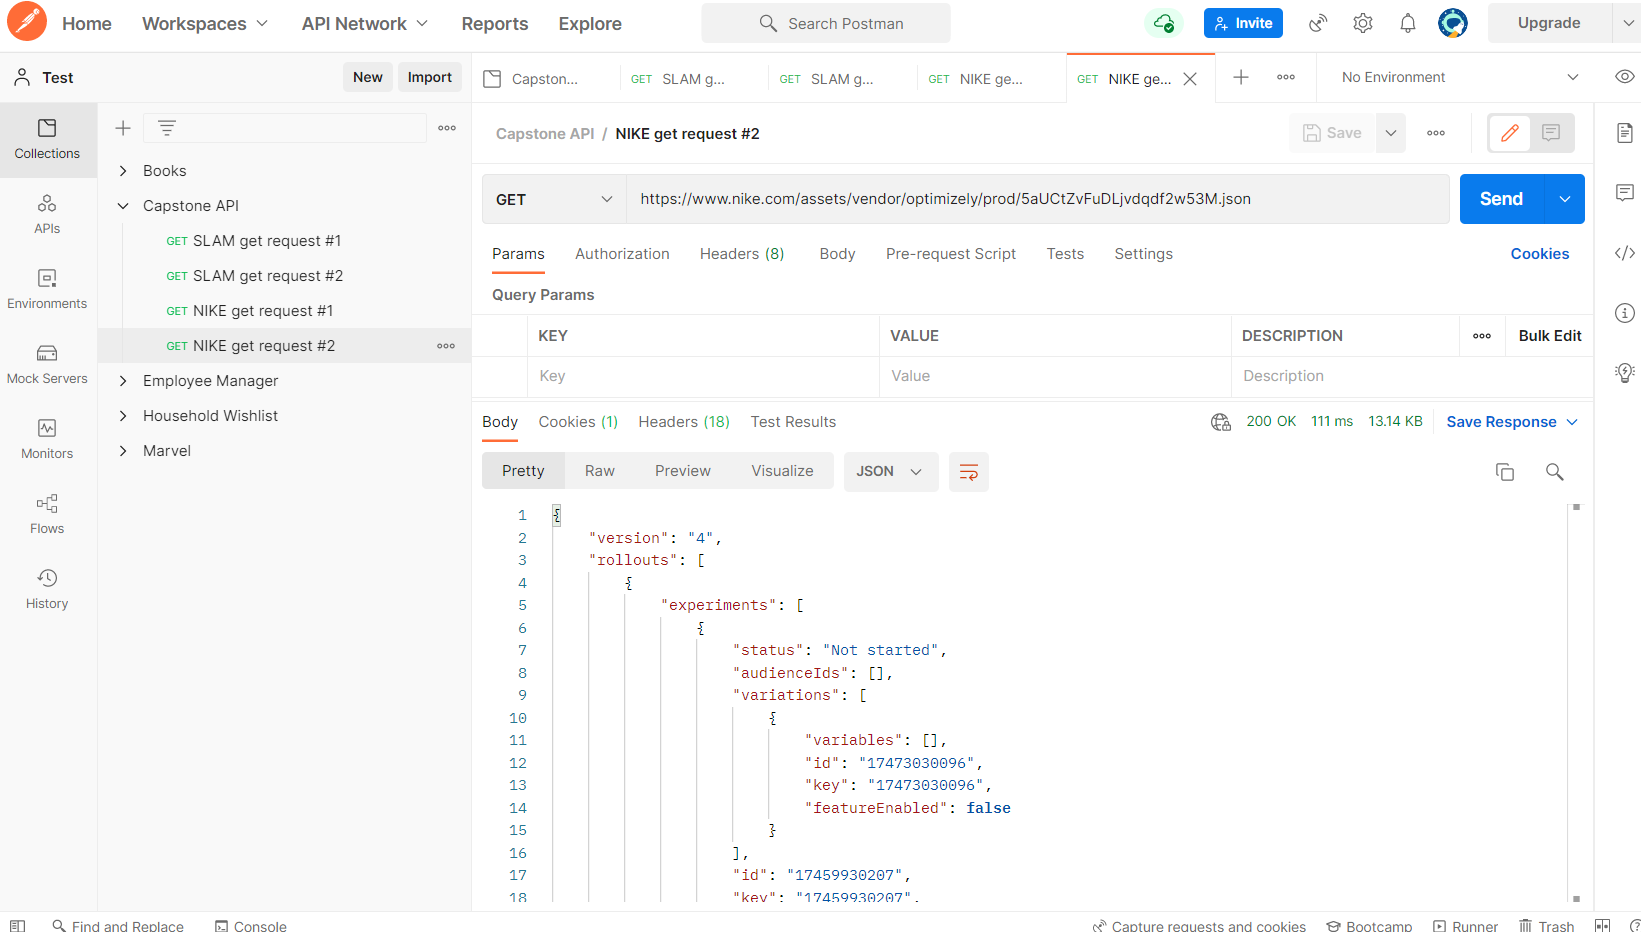Screen dimensions: 1641x932
Task: Open the Postman Console from the status bar
Action: (x=250, y=926)
